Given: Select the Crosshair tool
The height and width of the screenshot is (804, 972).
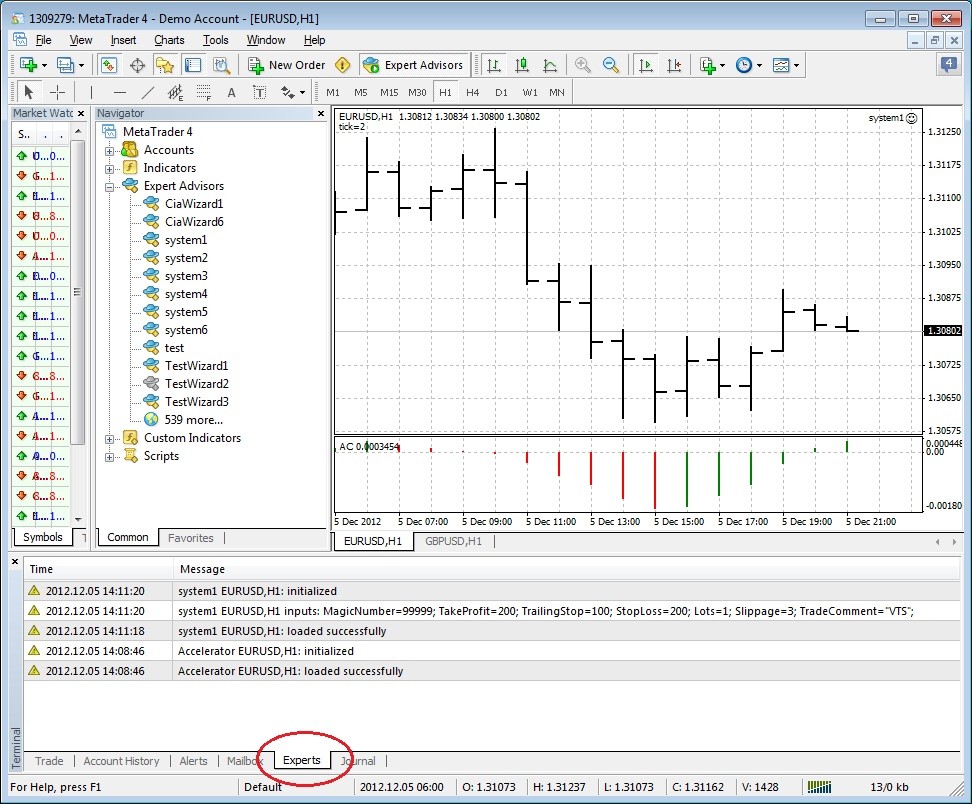Looking at the screenshot, I should pyautogui.click(x=57, y=92).
